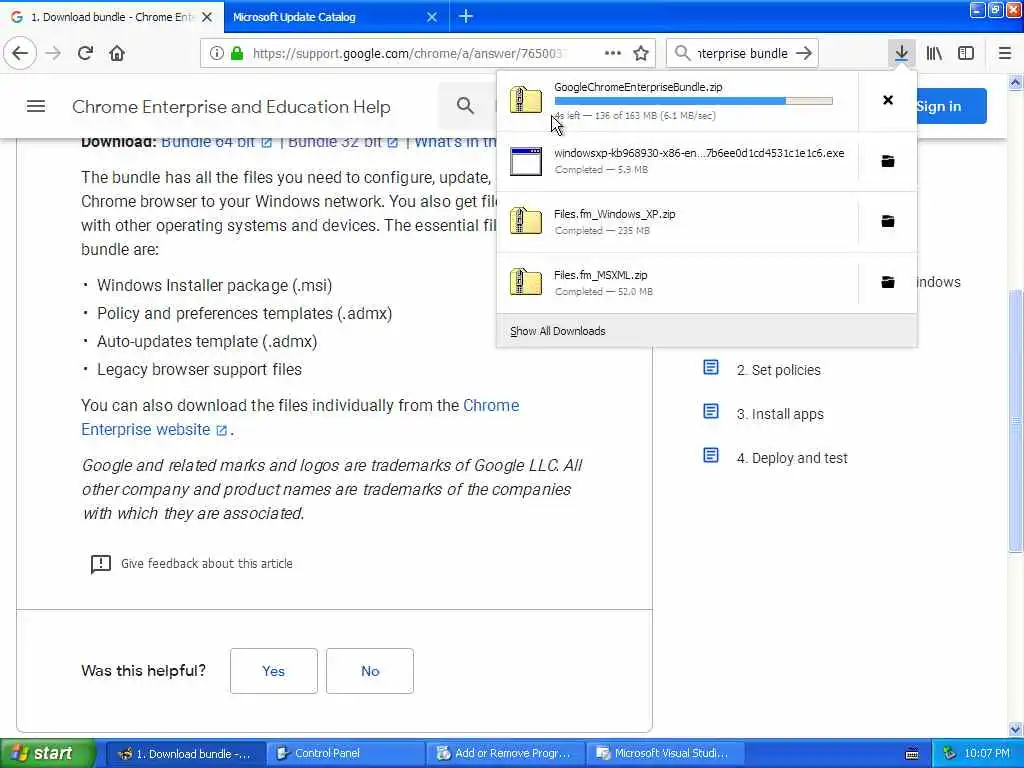Viewport: 1024px width, 768px height.
Task: Select GoogleChromeEnterpriseBundle.zip download entry name
Action: click(x=638, y=87)
